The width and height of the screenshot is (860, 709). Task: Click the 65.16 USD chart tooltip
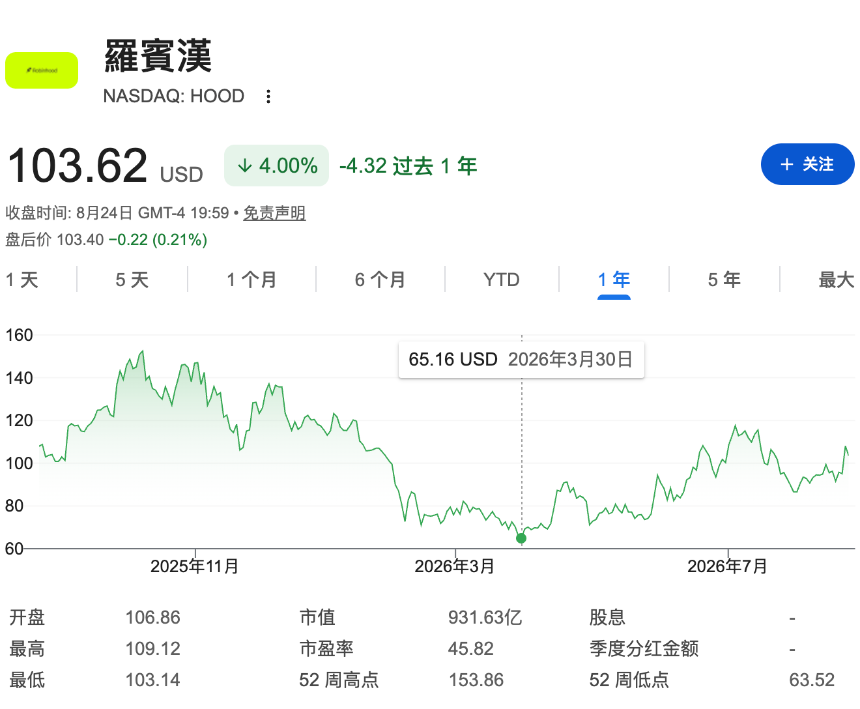pyautogui.click(x=521, y=360)
